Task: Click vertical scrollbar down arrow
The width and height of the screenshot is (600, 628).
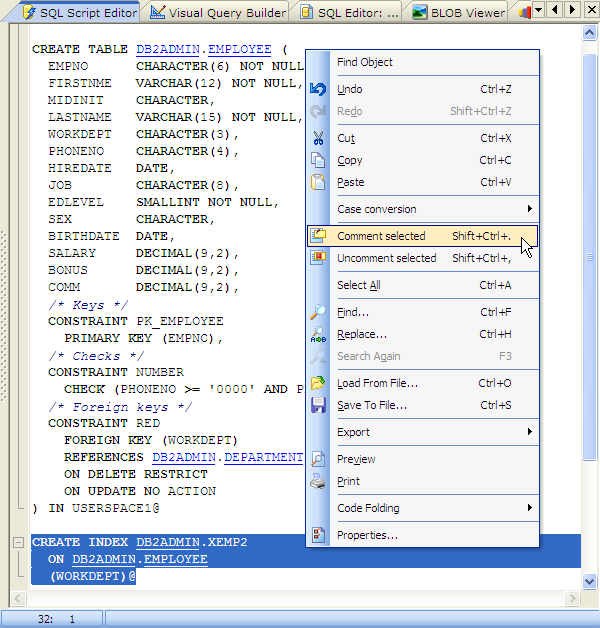Action: pos(590,581)
